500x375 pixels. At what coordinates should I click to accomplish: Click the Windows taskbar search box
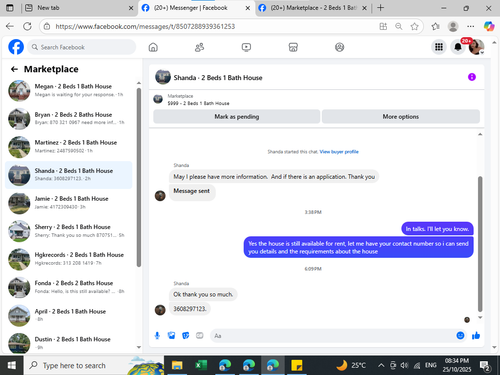point(94,365)
